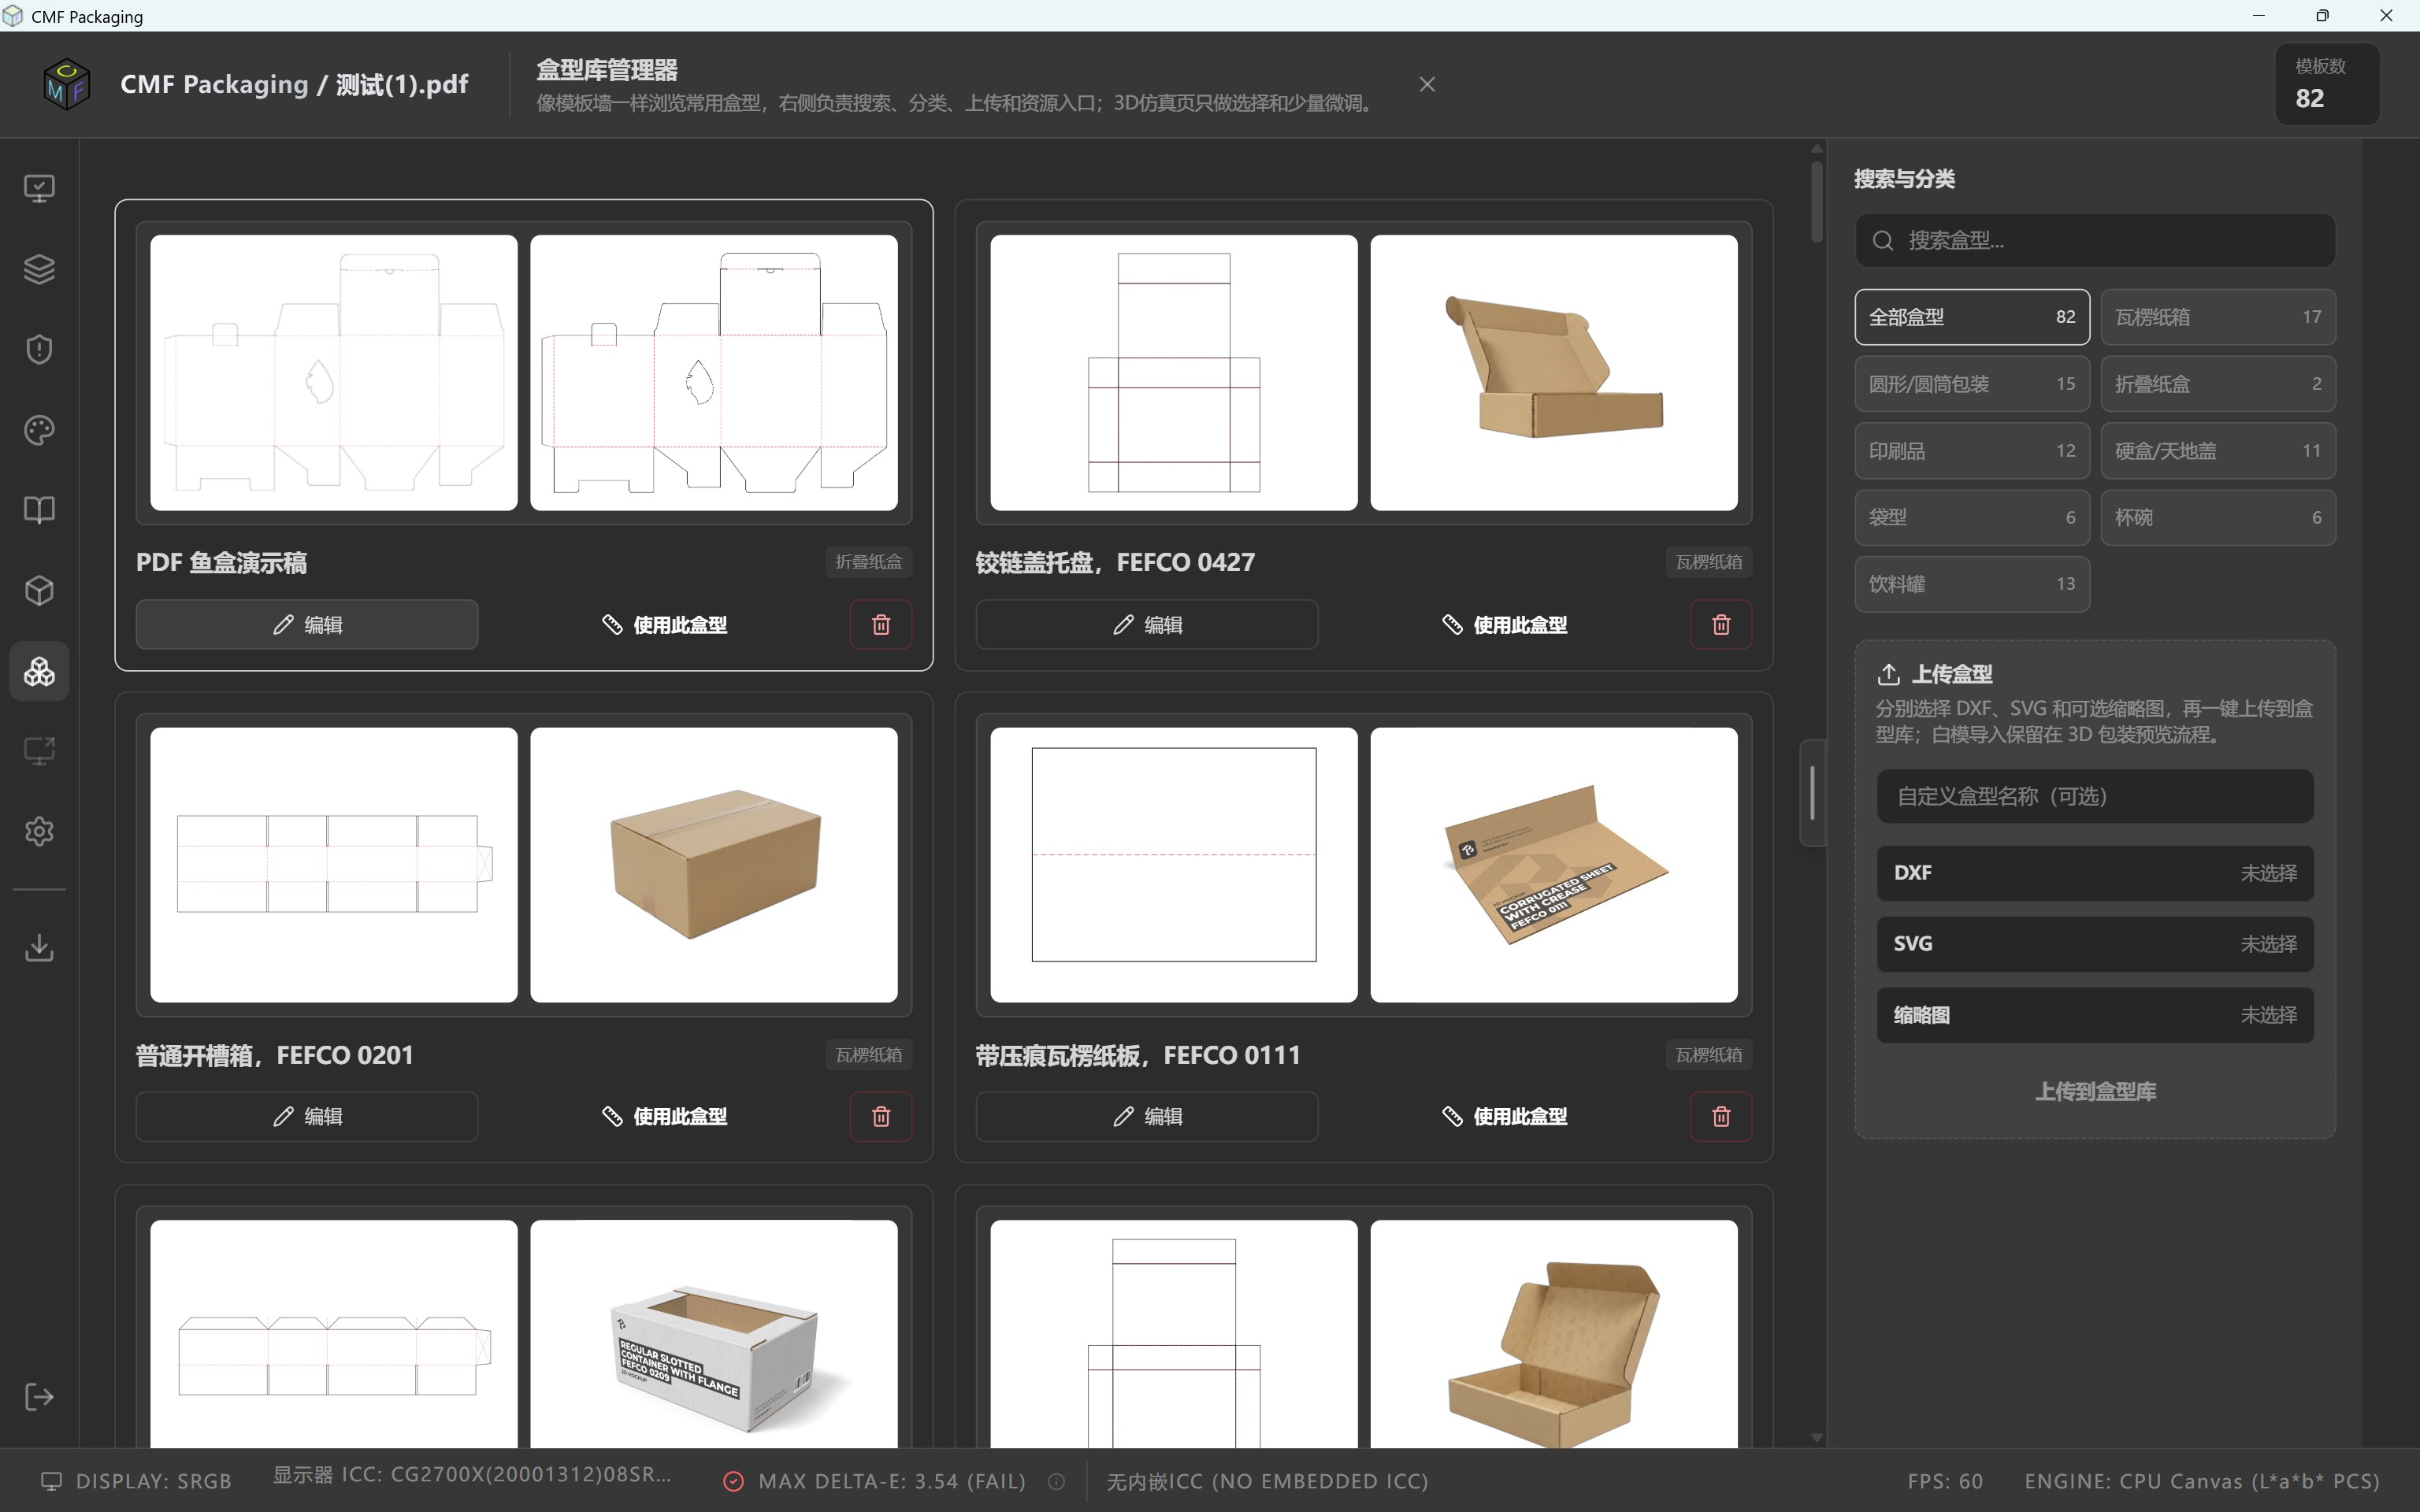The height and width of the screenshot is (1512, 2420).
Task: Open the shield alert sidebar icon
Action: coord(39,349)
